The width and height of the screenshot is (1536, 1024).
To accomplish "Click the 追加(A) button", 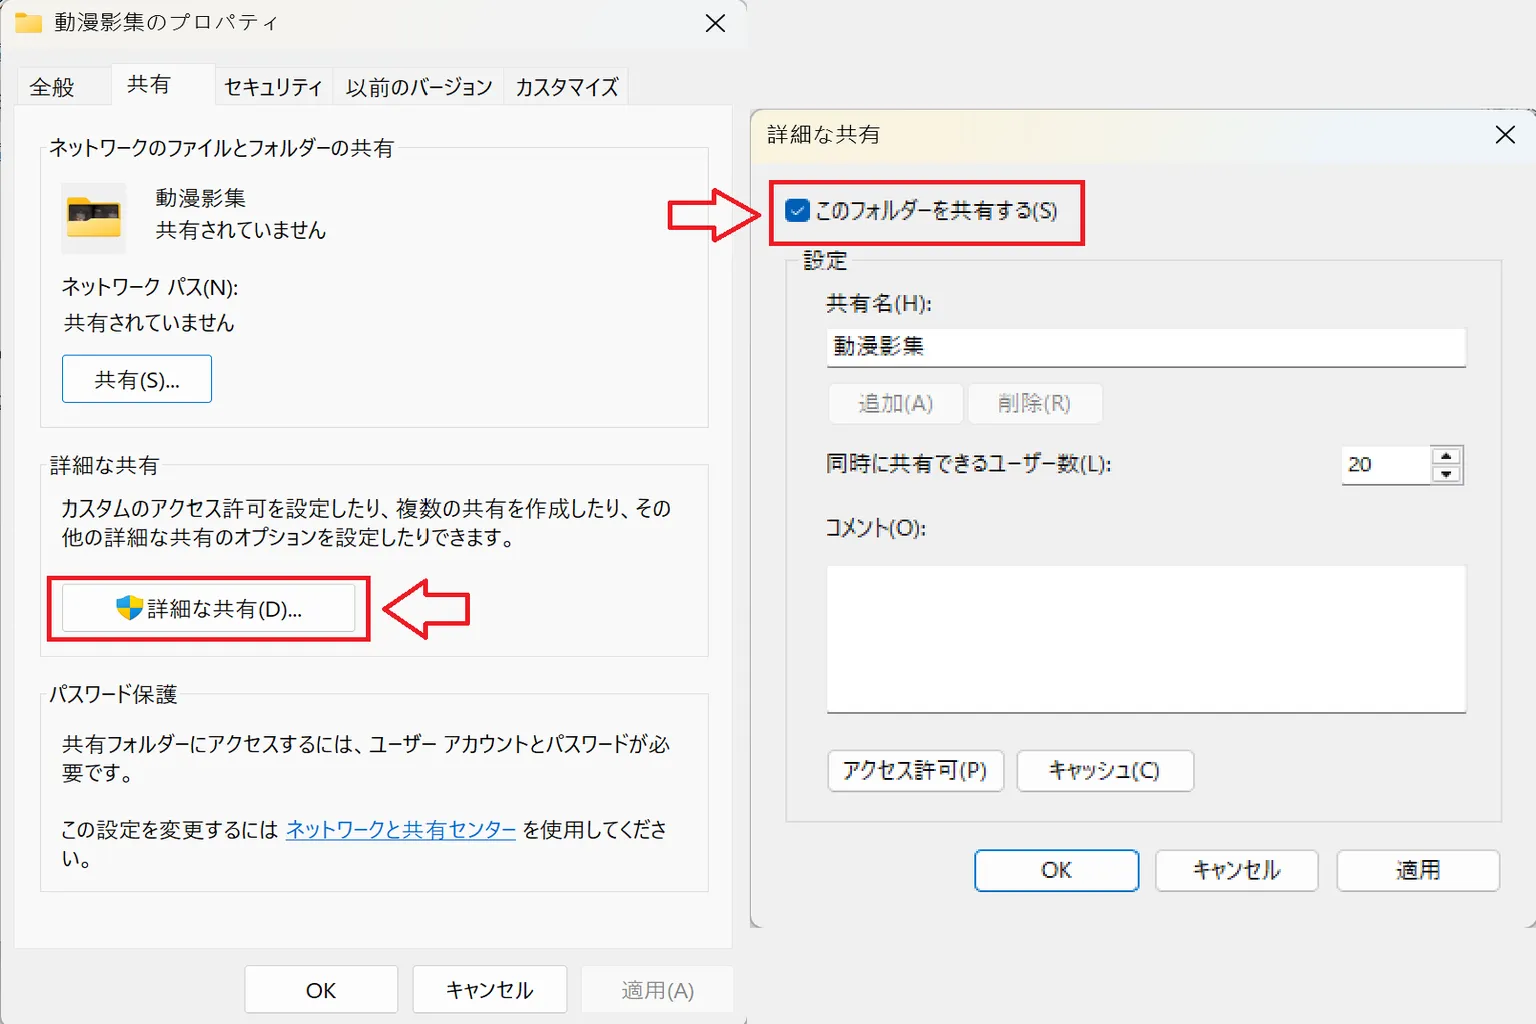I will click(896, 403).
